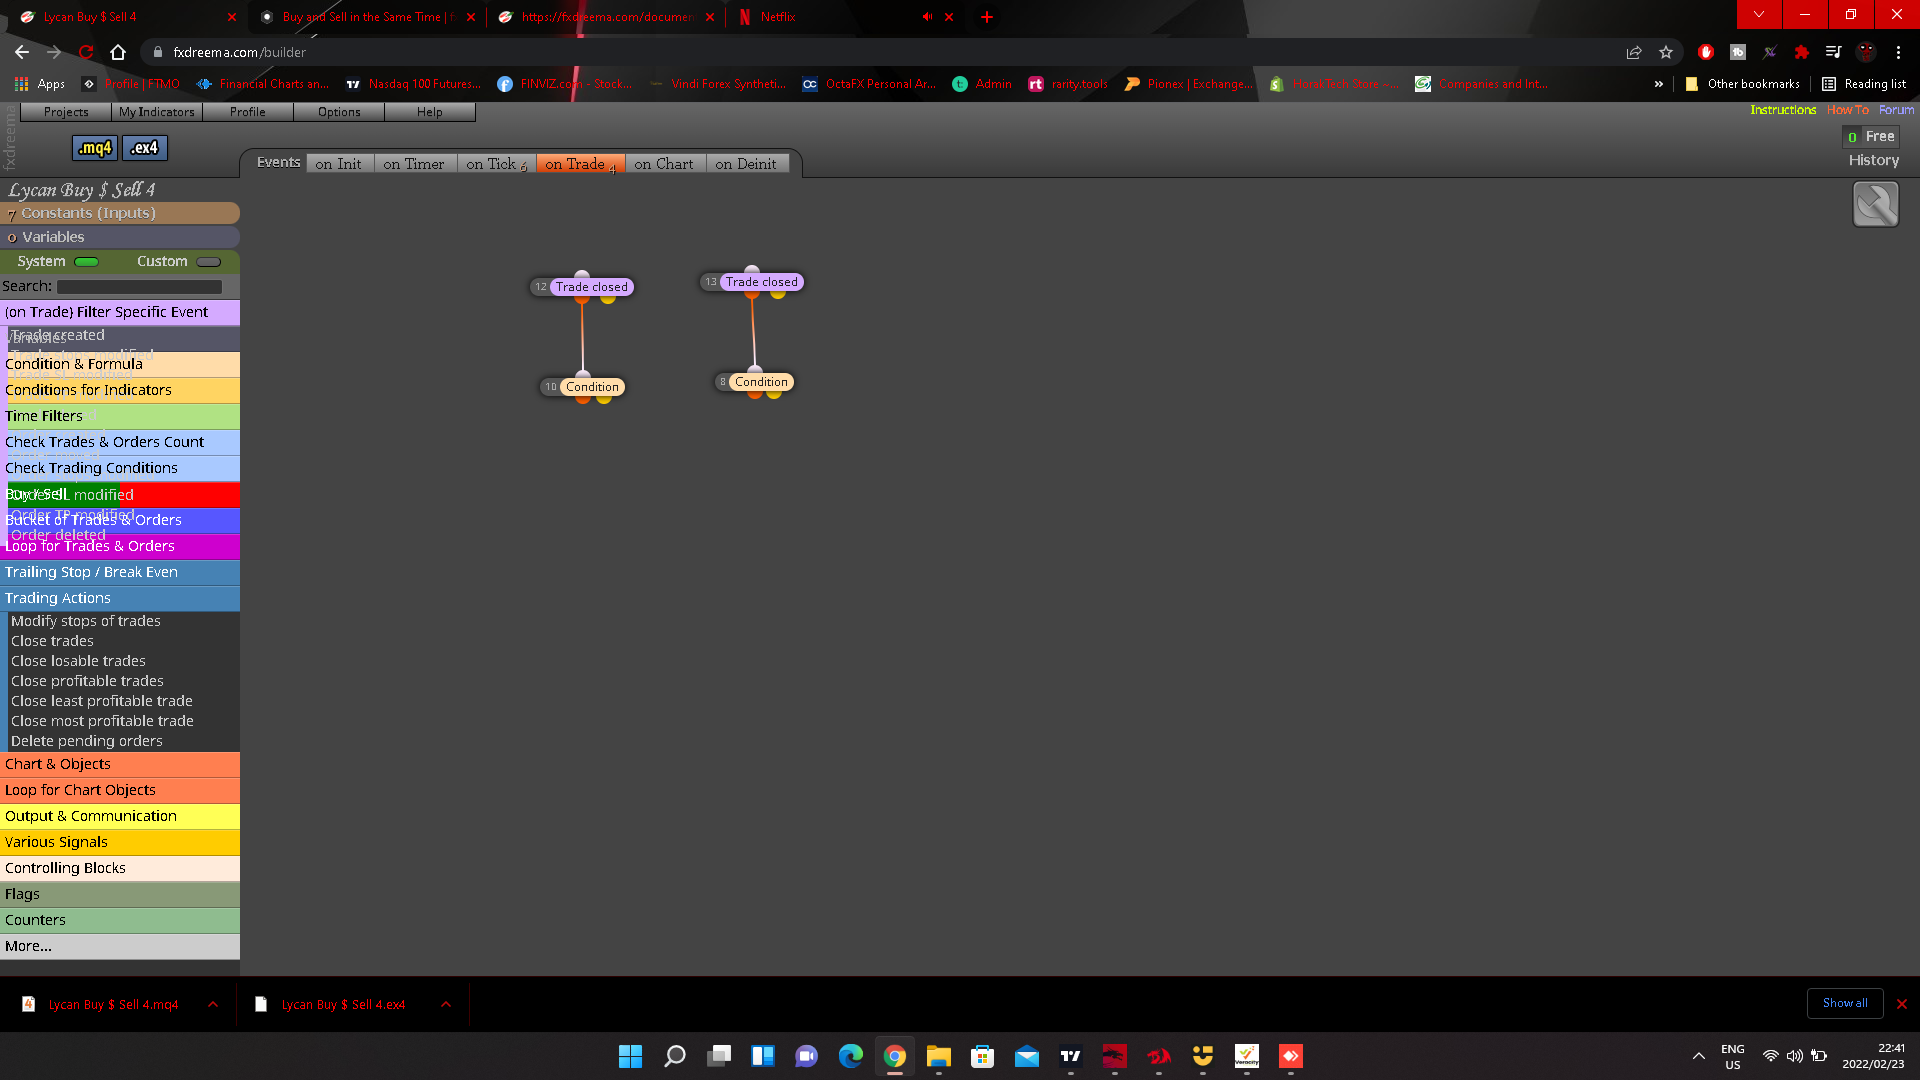The width and height of the screenshot is (1920, 1080).
Task: Click Show all downloads button
Action: pyautogui.click(x=1845, y=1003)
